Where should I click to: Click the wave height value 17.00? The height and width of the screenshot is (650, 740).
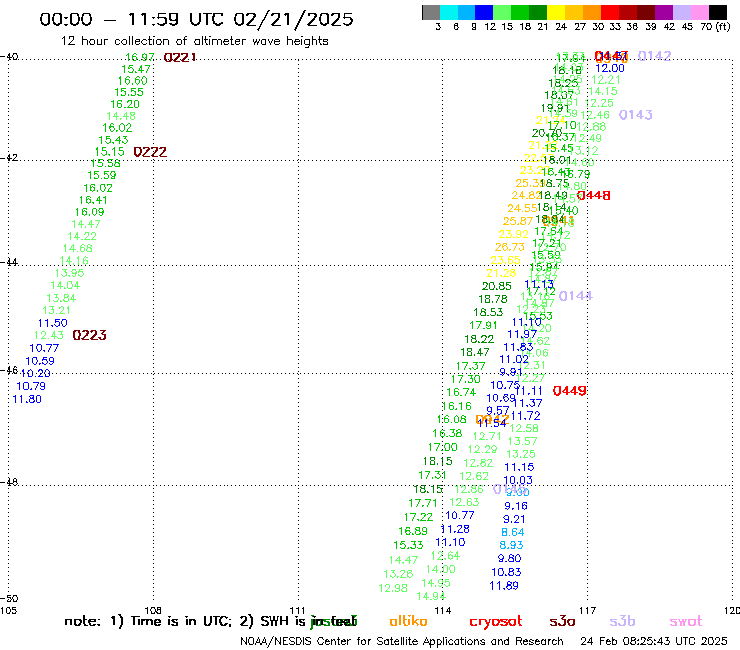tap(443, 447)
